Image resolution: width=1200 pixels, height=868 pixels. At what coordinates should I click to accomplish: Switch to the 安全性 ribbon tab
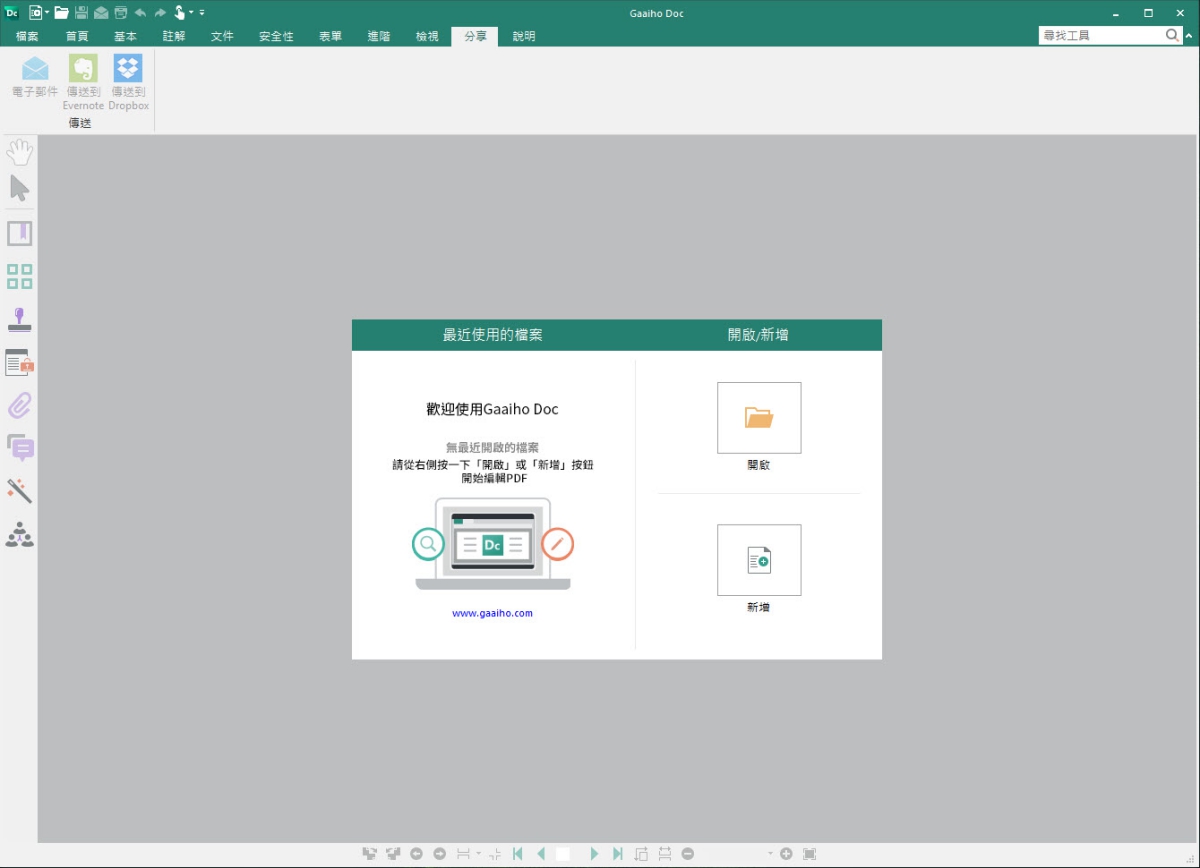[276, 36]
